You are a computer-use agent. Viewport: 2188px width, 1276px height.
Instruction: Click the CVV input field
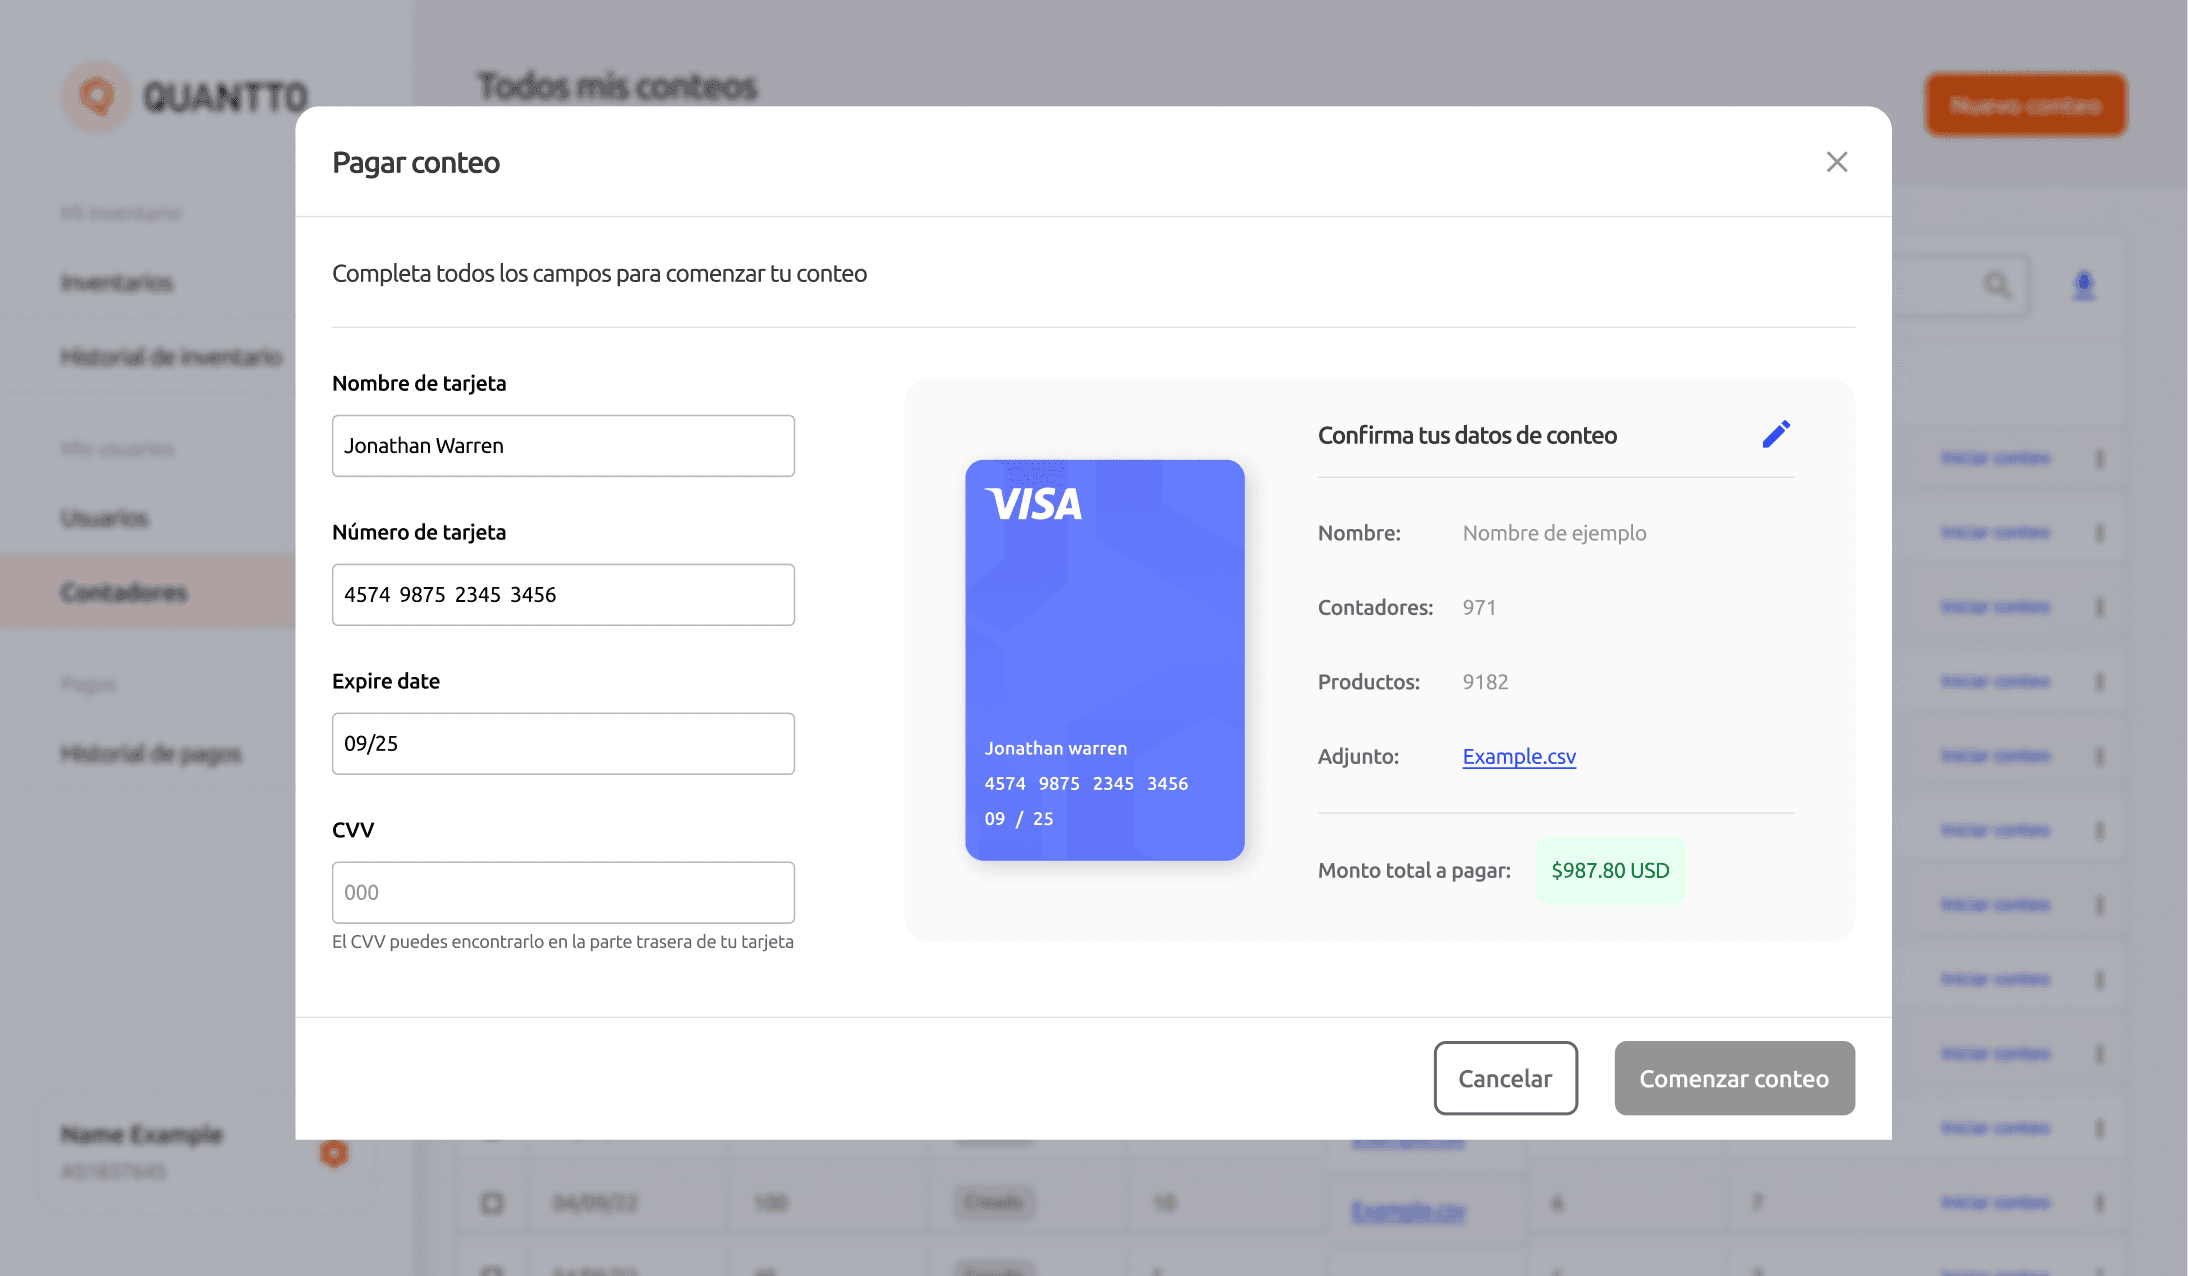[x=563, y=893]
